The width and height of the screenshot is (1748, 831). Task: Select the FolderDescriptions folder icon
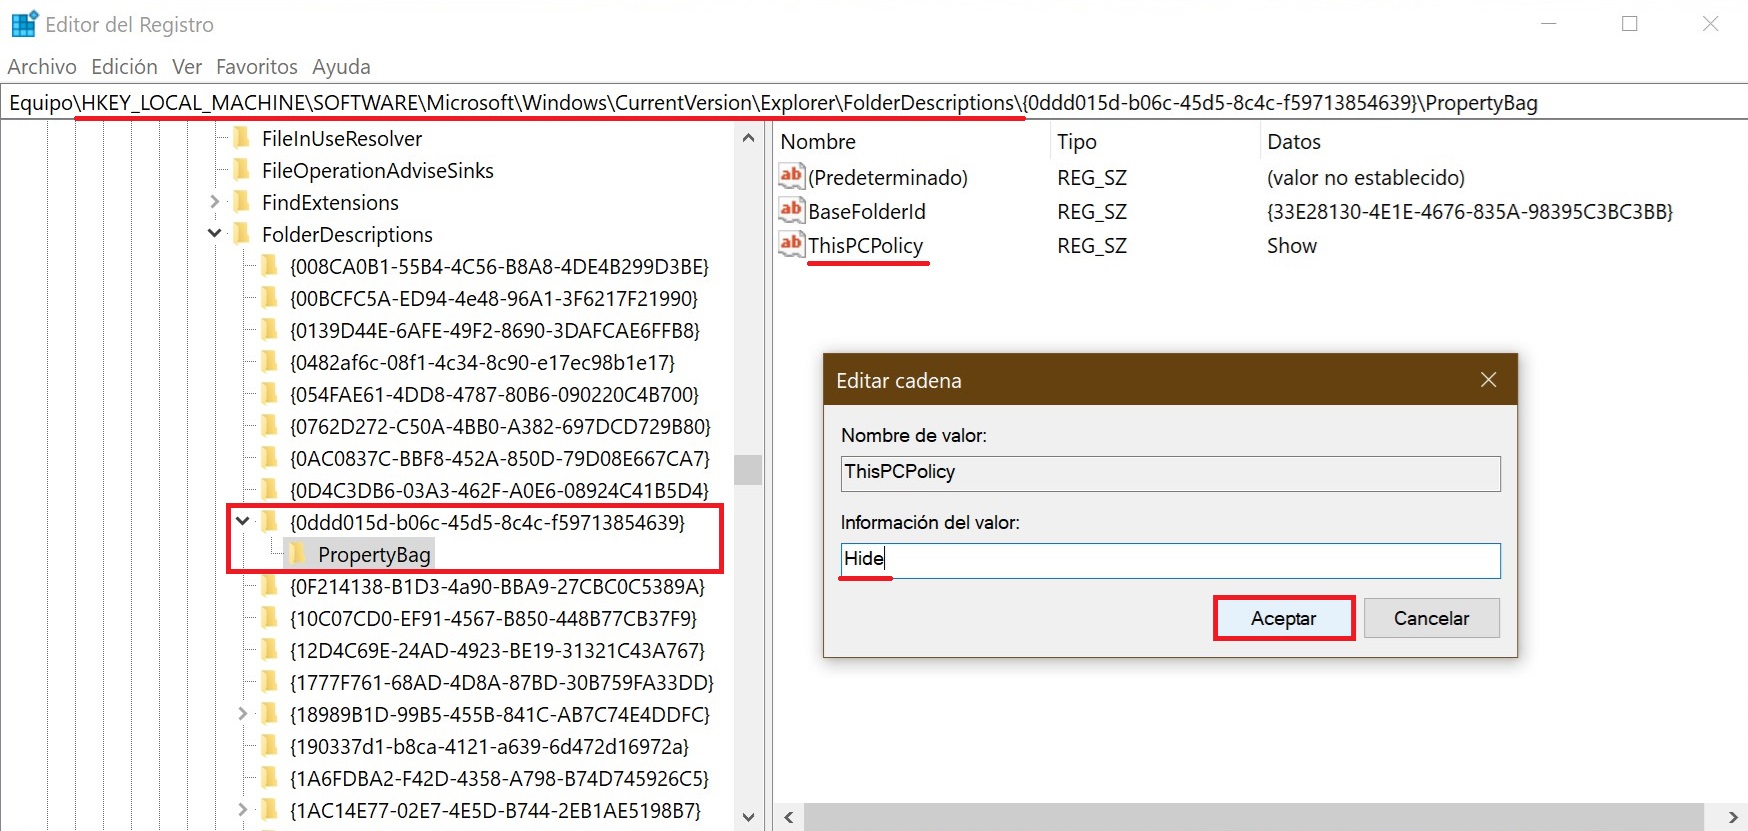tap(241, 234)
